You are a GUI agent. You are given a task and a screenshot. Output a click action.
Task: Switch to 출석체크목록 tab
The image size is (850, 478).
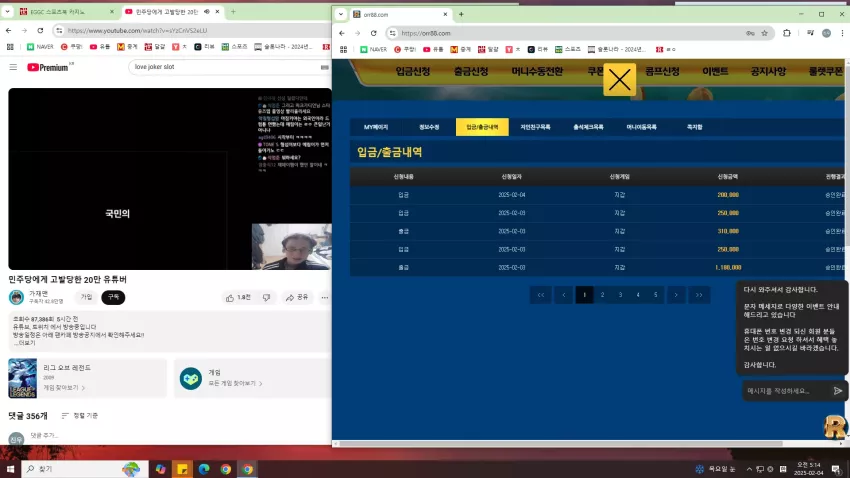588,127
